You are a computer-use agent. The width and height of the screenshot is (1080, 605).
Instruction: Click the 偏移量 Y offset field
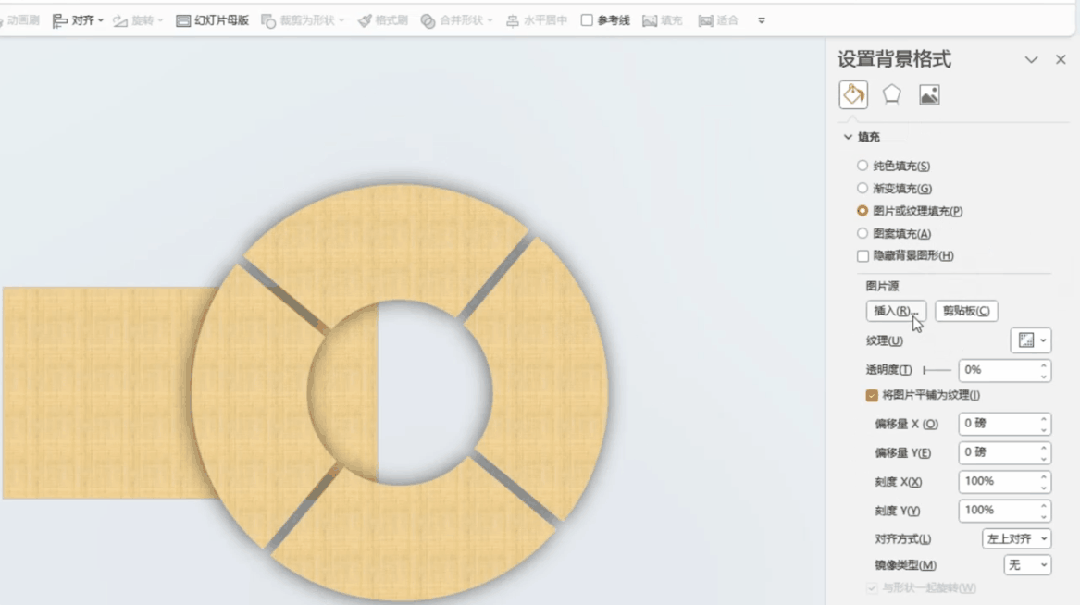pos(998,453)
